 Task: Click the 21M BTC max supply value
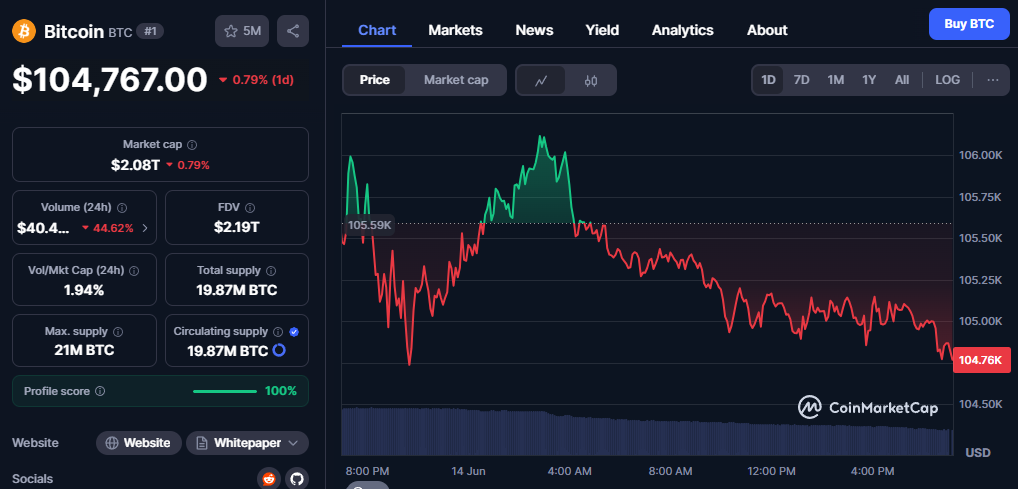coord(84,351)
